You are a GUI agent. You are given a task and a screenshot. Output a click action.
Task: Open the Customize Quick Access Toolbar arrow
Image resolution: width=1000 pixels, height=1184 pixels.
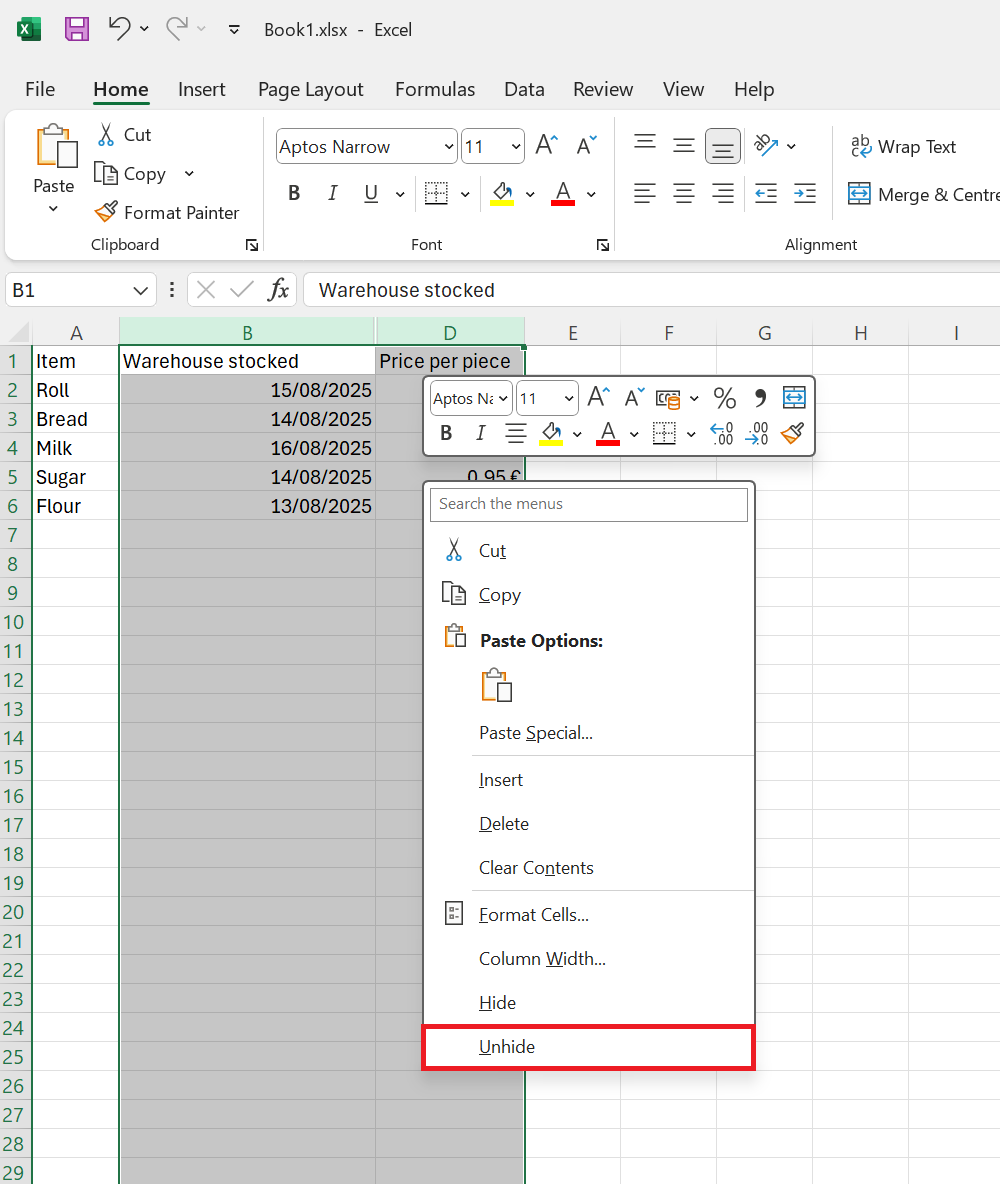234,29
